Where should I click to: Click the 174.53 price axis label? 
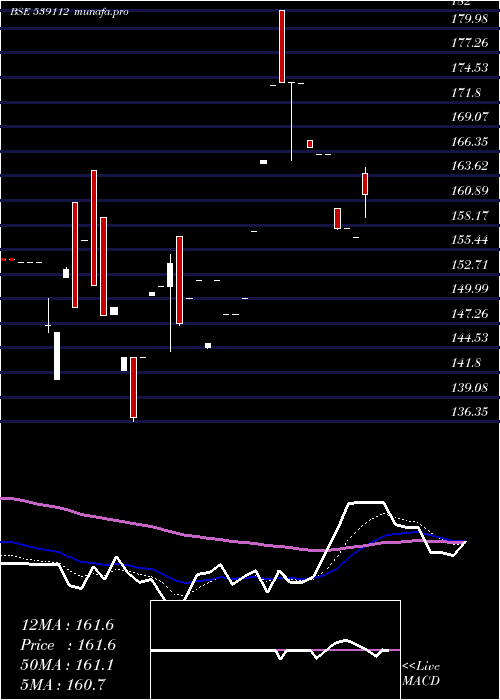(470, 68)
